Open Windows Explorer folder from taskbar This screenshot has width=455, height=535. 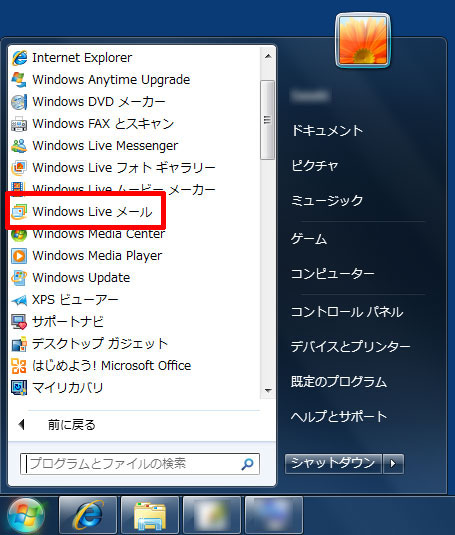click(150, 515)
